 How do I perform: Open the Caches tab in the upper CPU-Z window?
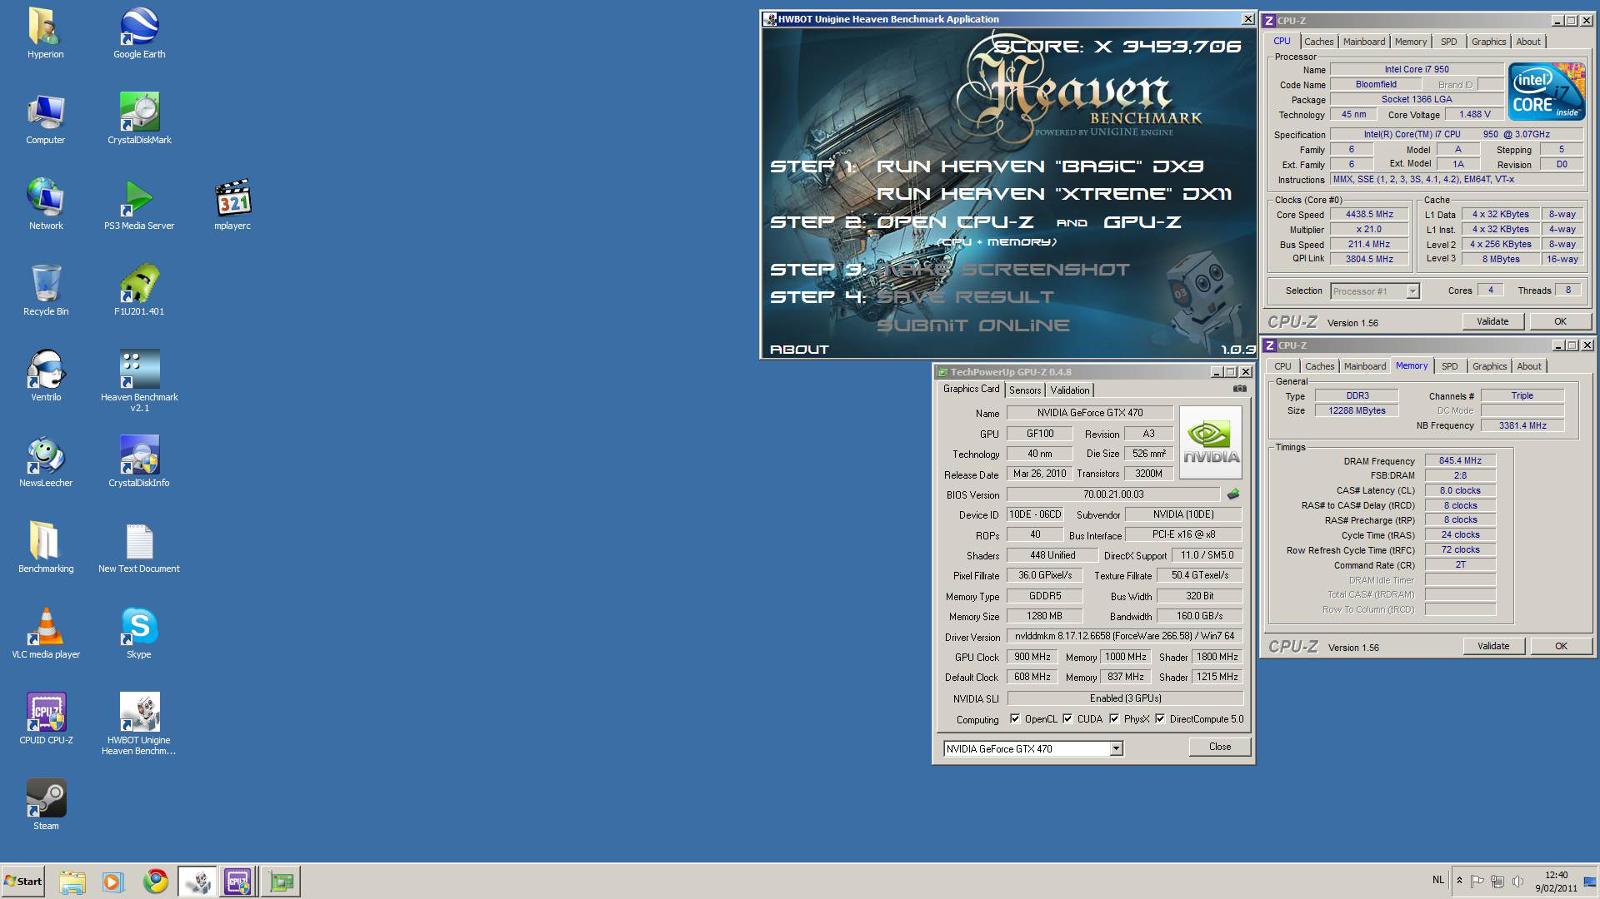pos(1319,42)
